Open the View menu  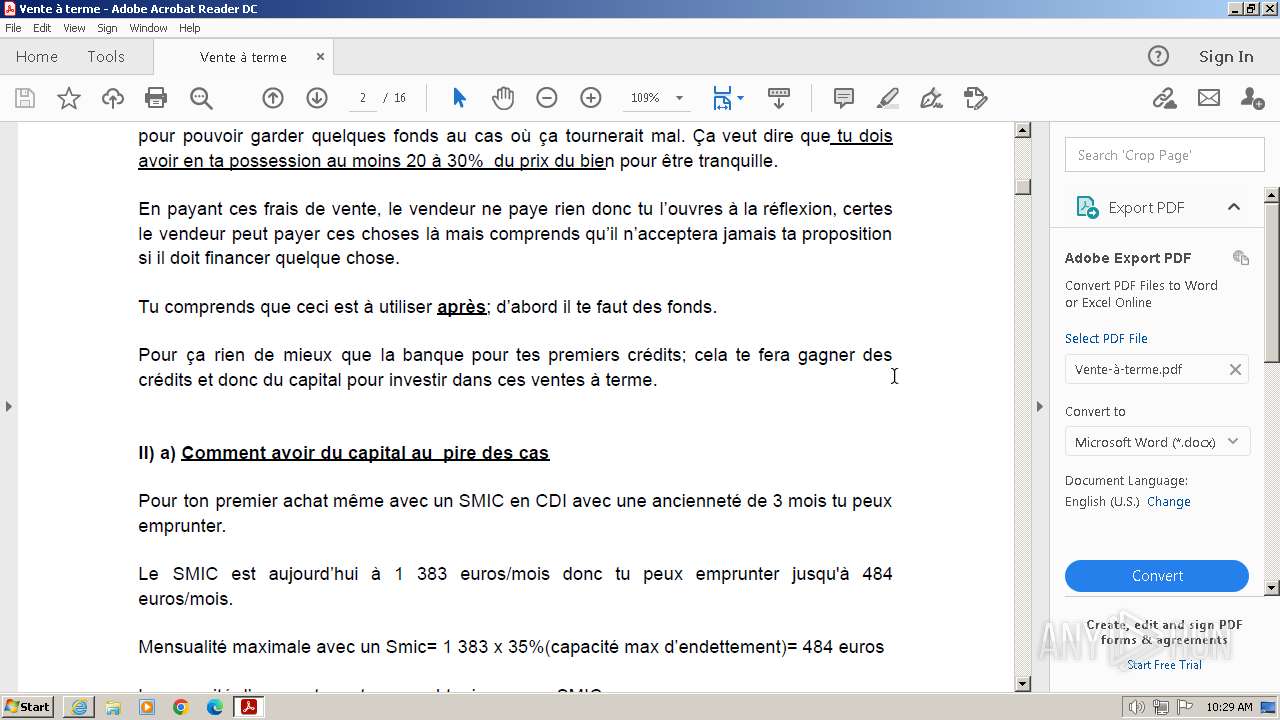75,28
